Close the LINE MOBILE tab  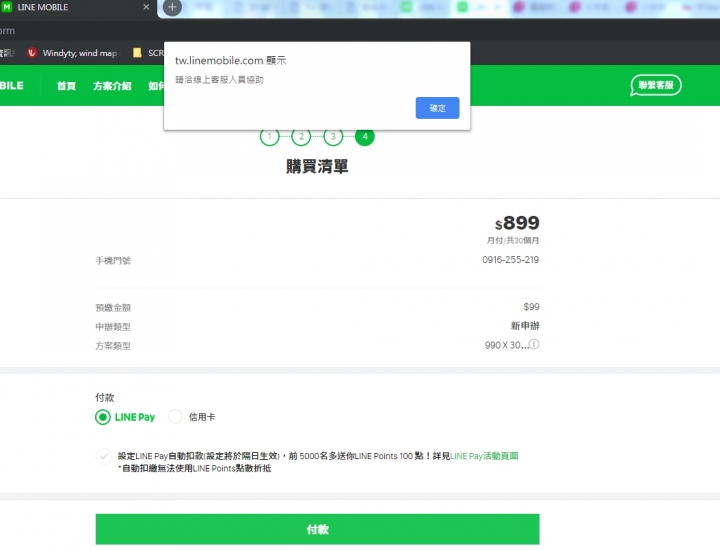click(146, 7)
